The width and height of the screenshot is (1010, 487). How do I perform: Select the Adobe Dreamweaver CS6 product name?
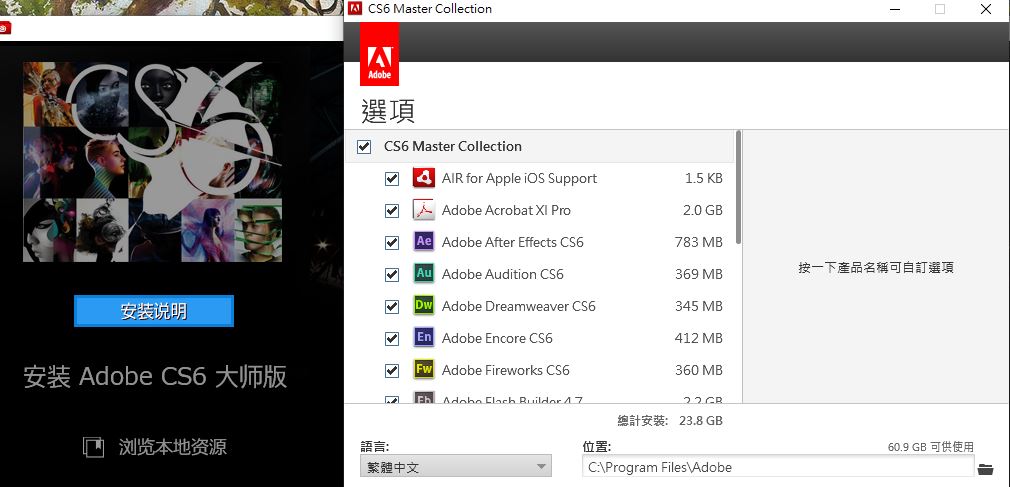click(x=518, y=306)
